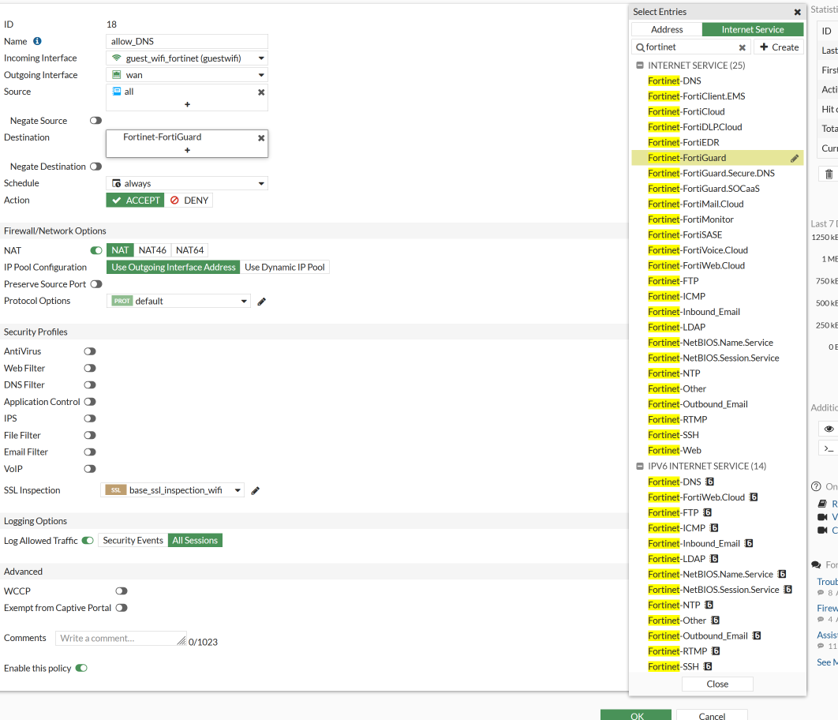838x720 pixels.
Task: Click Cancel to discard changes
Action: click(712, 715)
